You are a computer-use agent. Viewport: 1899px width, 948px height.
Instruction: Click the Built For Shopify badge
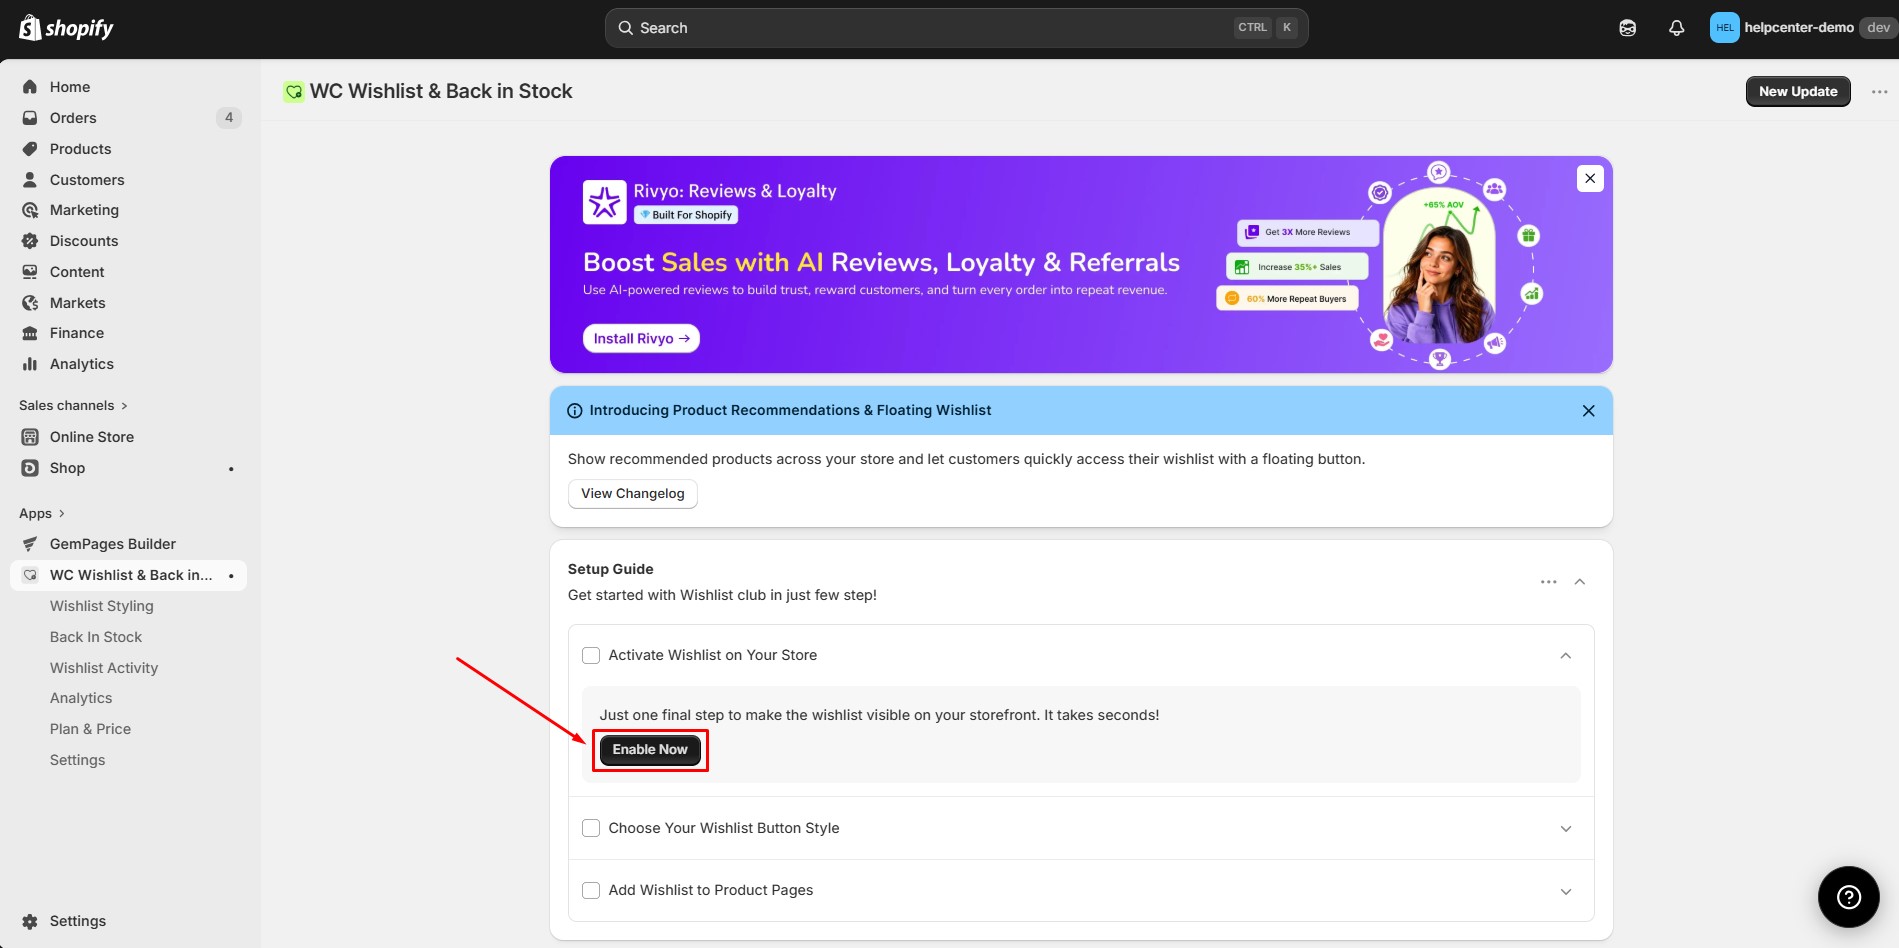686,215
